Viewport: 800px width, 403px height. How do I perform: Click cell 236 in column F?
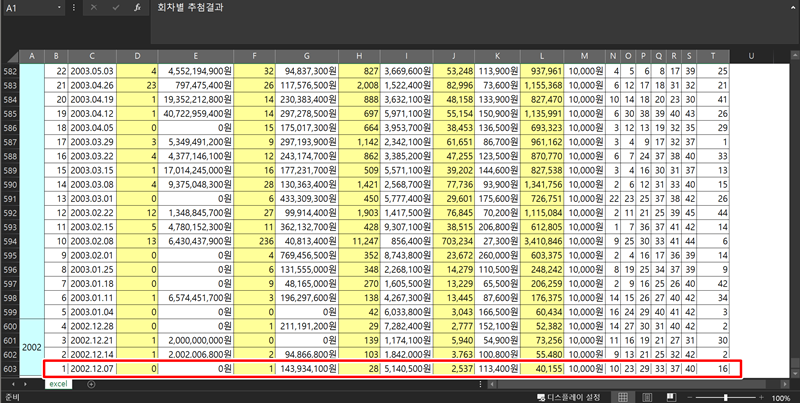point(255,241)
